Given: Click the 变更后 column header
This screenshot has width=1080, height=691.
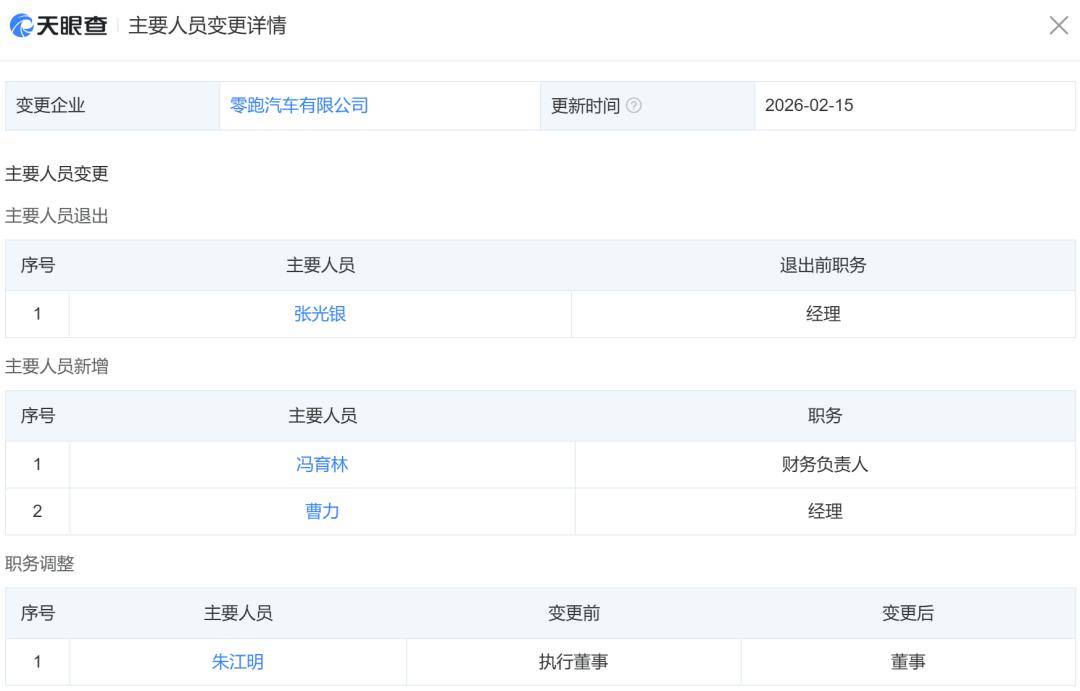Looking at the screenshot, I should (908, 613).
